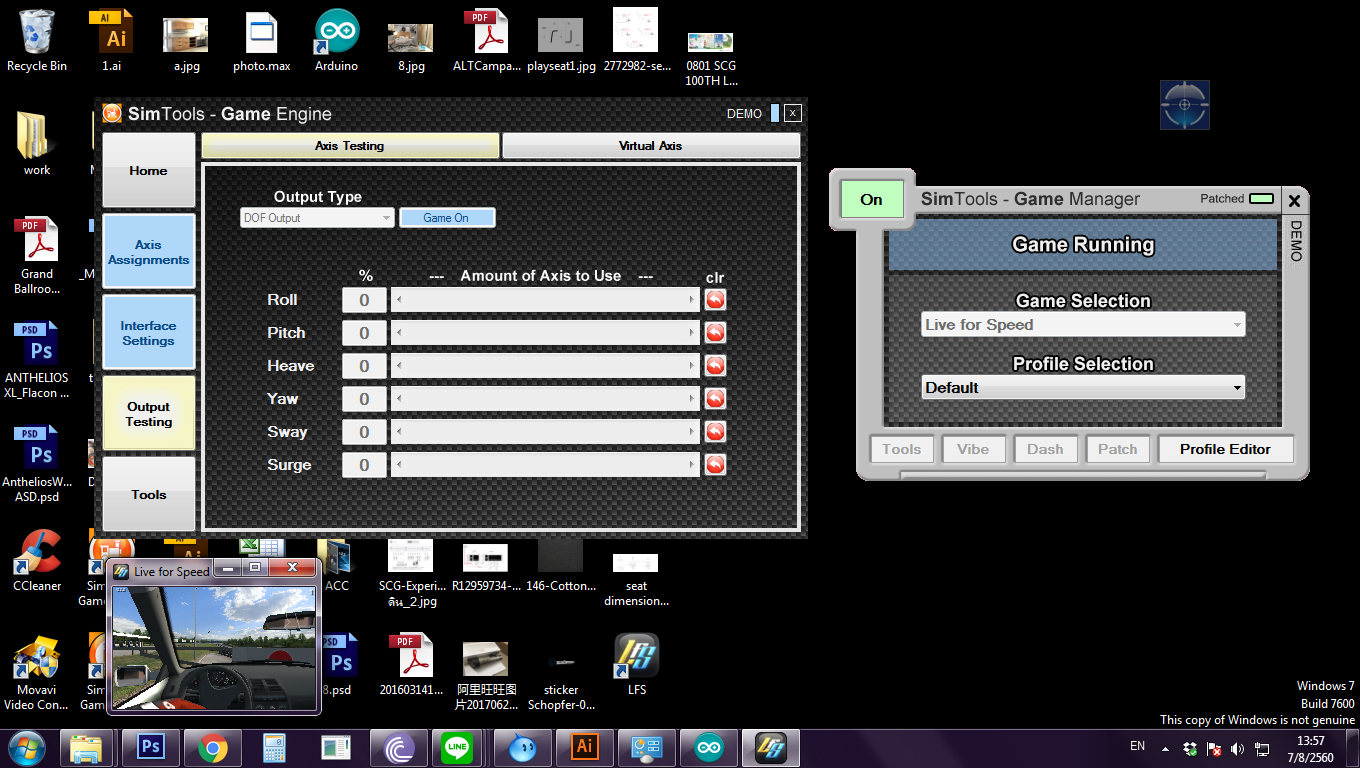
Task: Open the Tools section in Game Engine
Action: pyautogui.click(x=148, y=494)
